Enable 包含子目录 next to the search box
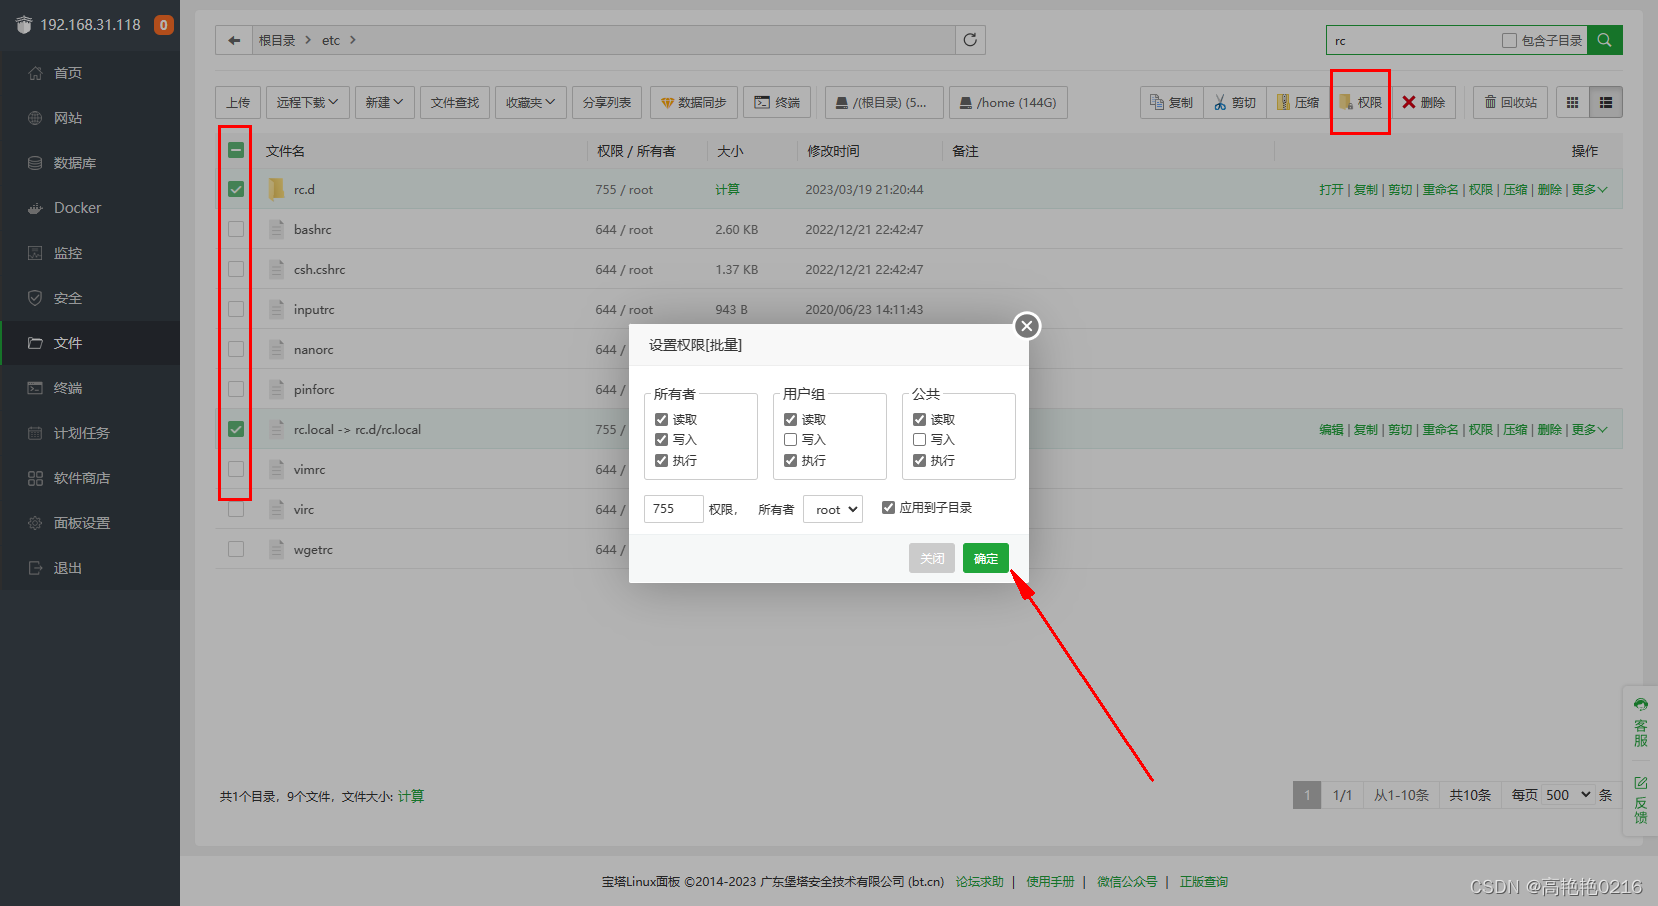Screen dimensions: 1658x906 (x=1509, y=40)
